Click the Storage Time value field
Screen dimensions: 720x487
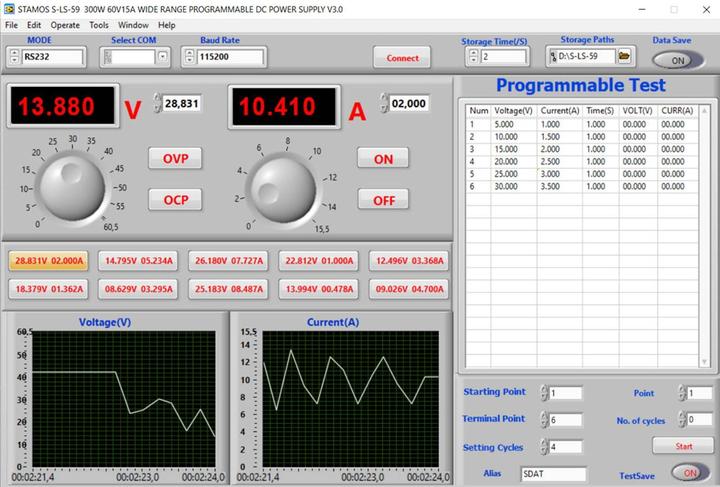pos(503,57)
